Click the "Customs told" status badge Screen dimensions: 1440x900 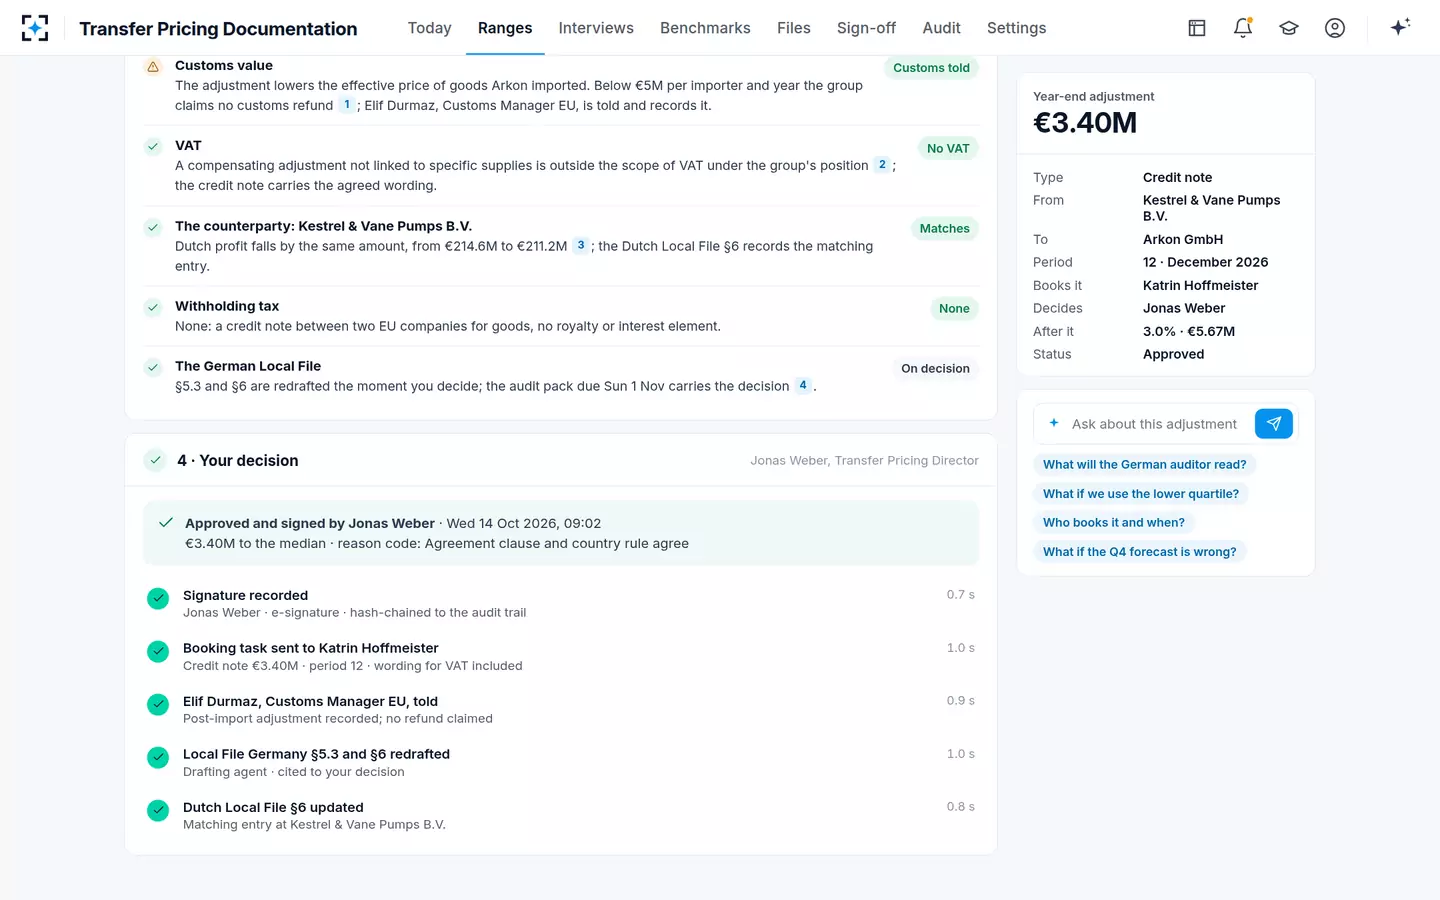point(931,68)
